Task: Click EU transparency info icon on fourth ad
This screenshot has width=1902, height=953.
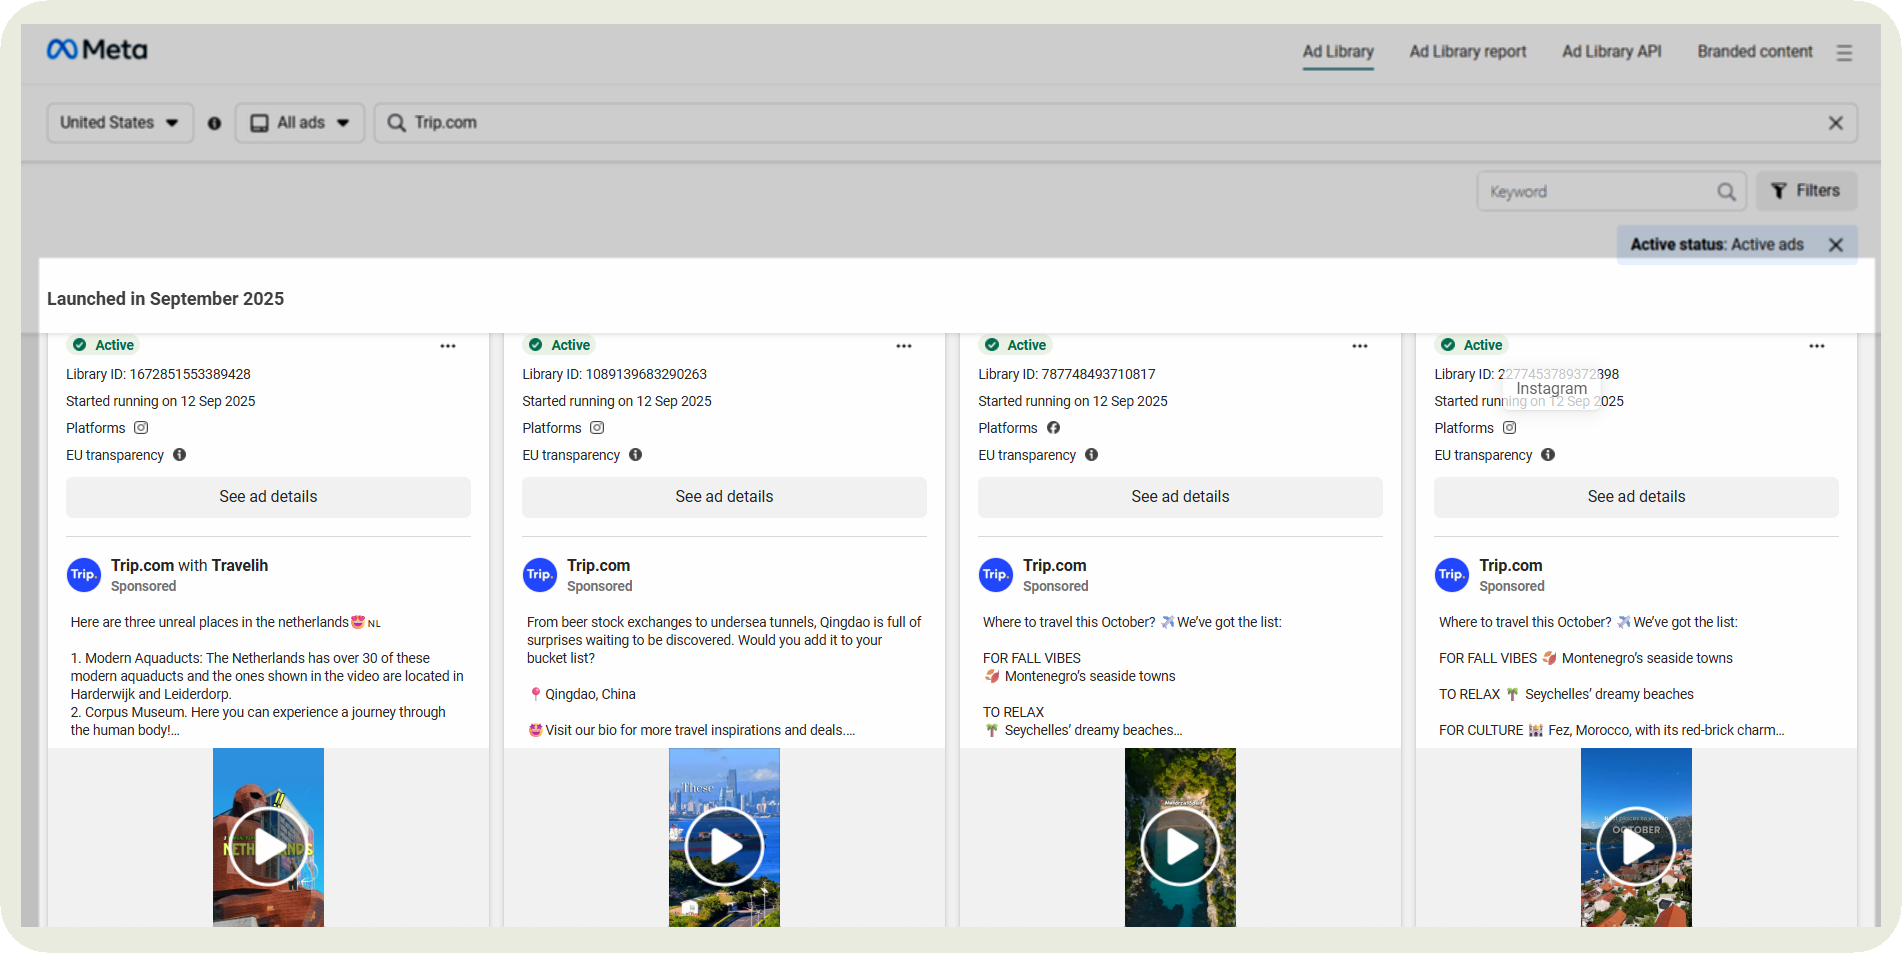Action: [x=1548, y=455]
